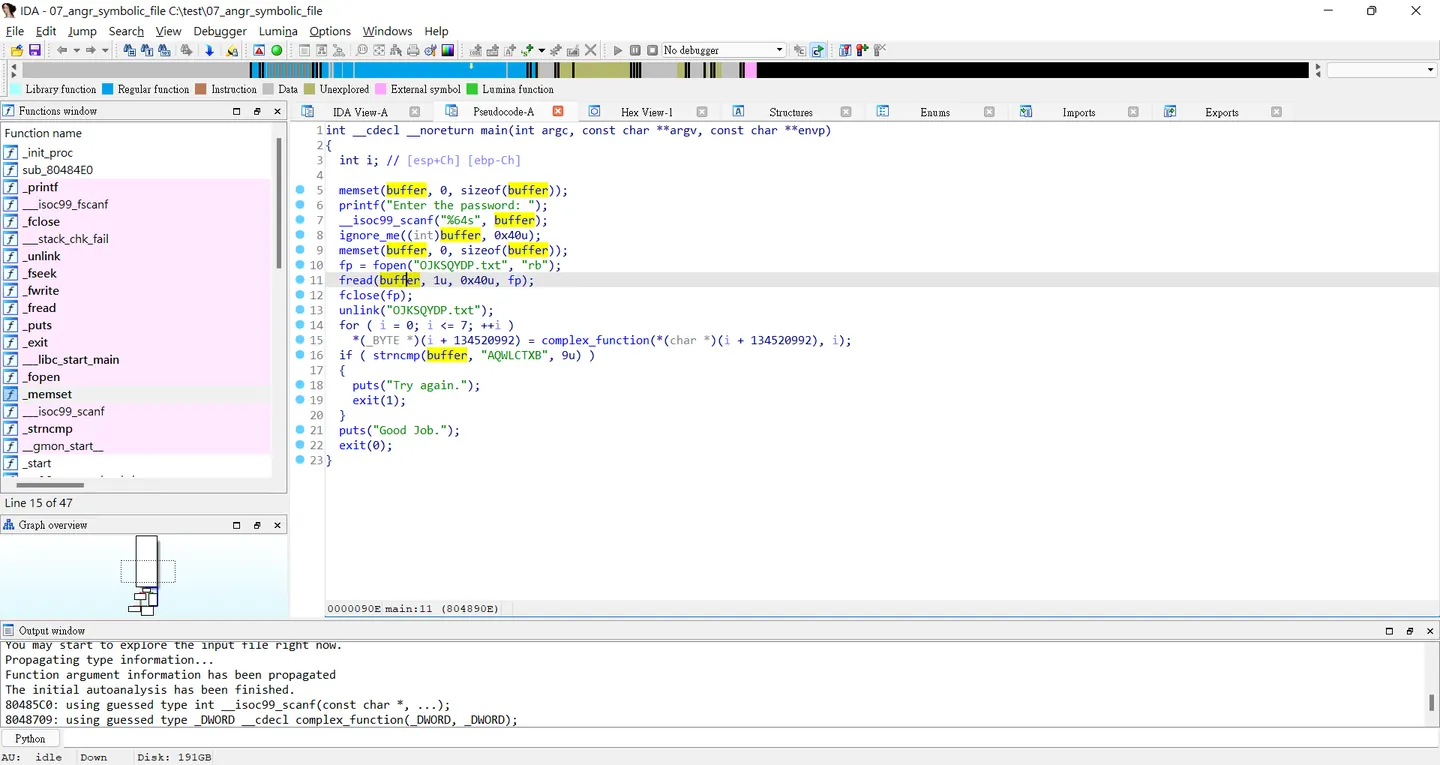
Task: Click the Jump back arrow icon
Action: (62, 50)
